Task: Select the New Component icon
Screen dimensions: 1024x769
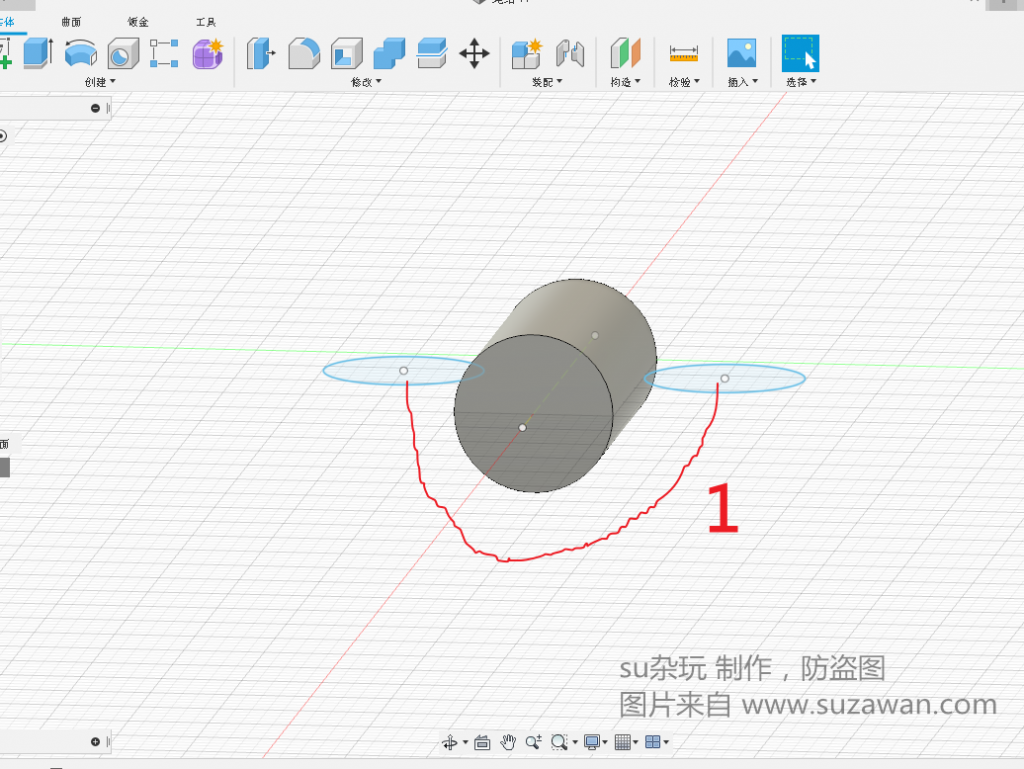Action: point(526,54)
